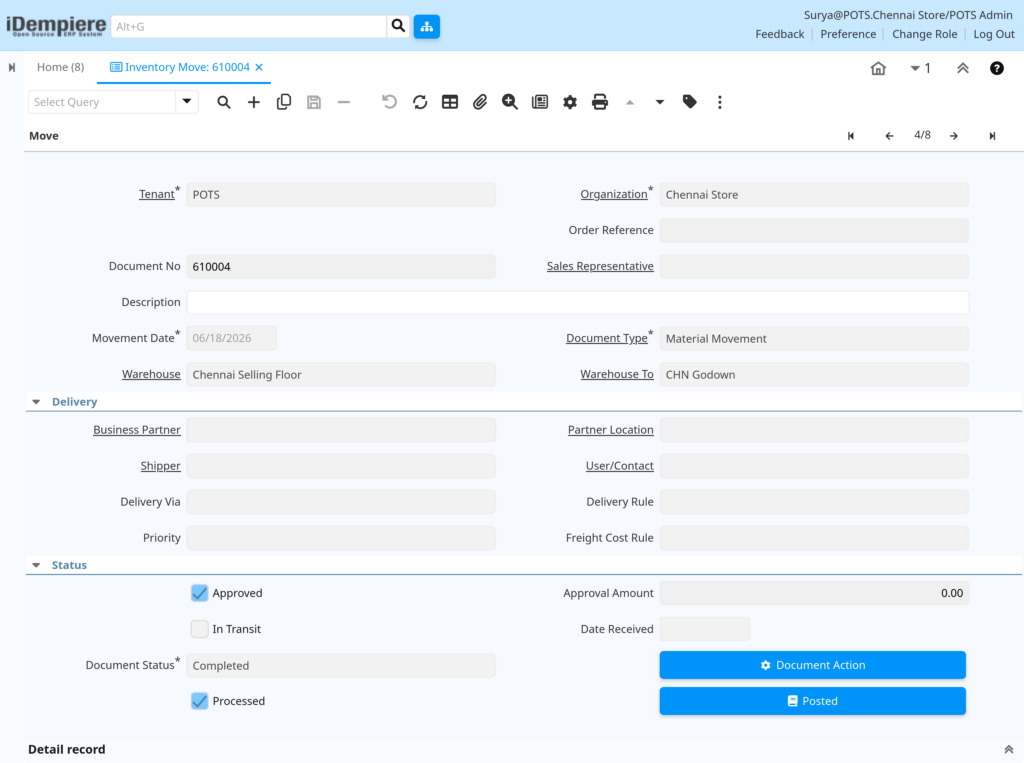Image resolution: width=1024 pixels, height=763 pixels.
Task: Jump to the last record
Action: pyautogui.click(x=992, y=136)
